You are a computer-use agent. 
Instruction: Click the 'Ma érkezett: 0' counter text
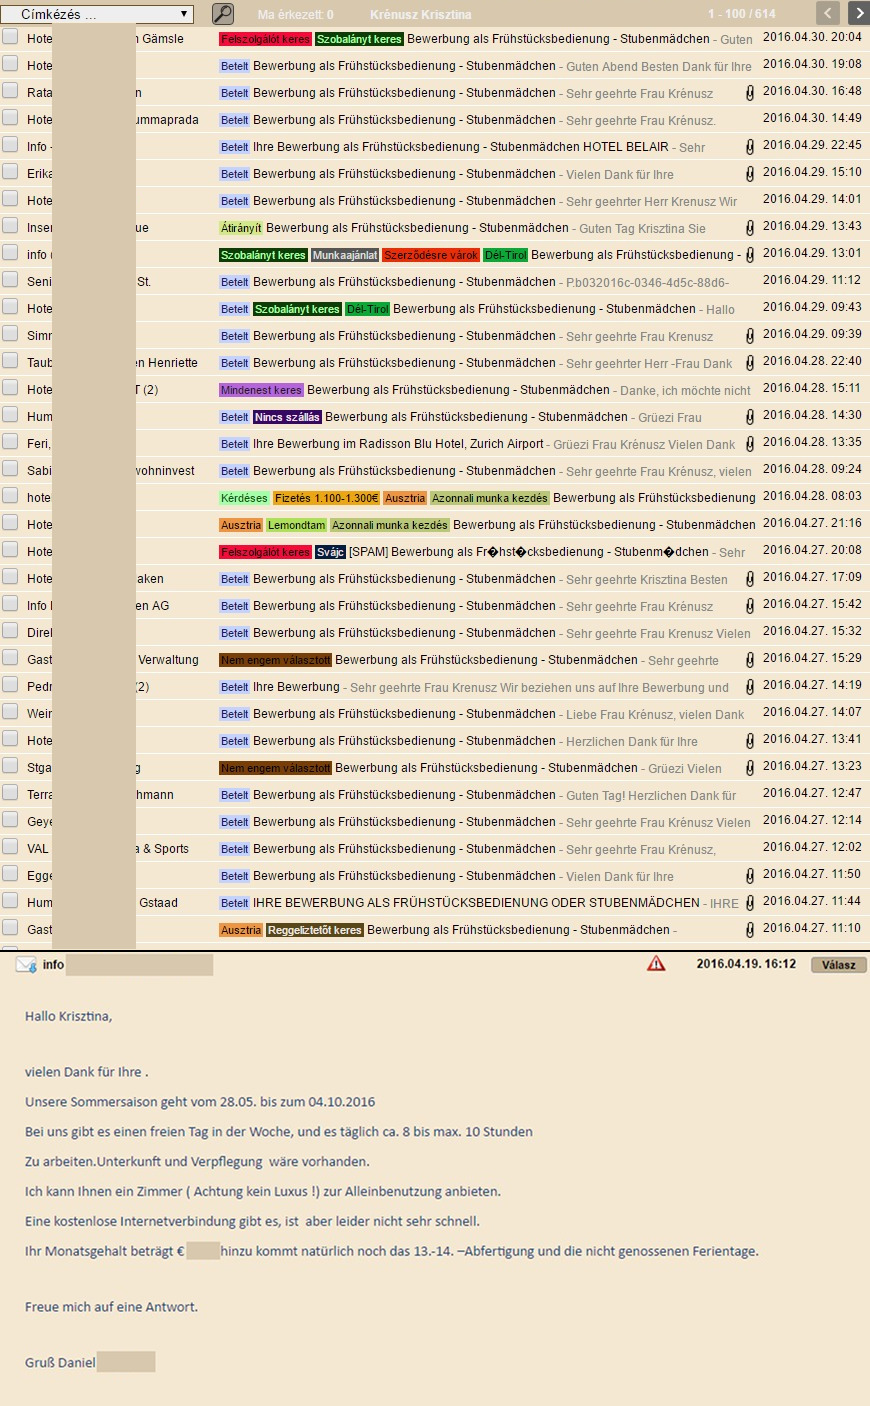pos(296,15)
